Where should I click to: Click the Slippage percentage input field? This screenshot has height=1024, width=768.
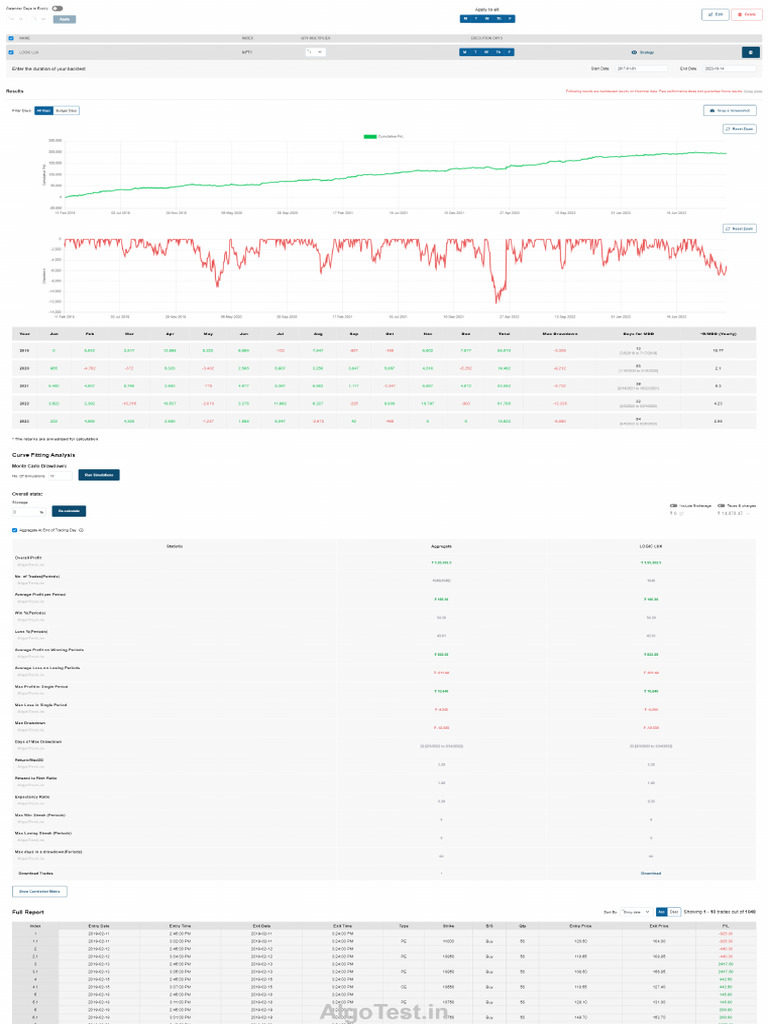[x=28, y=512]
